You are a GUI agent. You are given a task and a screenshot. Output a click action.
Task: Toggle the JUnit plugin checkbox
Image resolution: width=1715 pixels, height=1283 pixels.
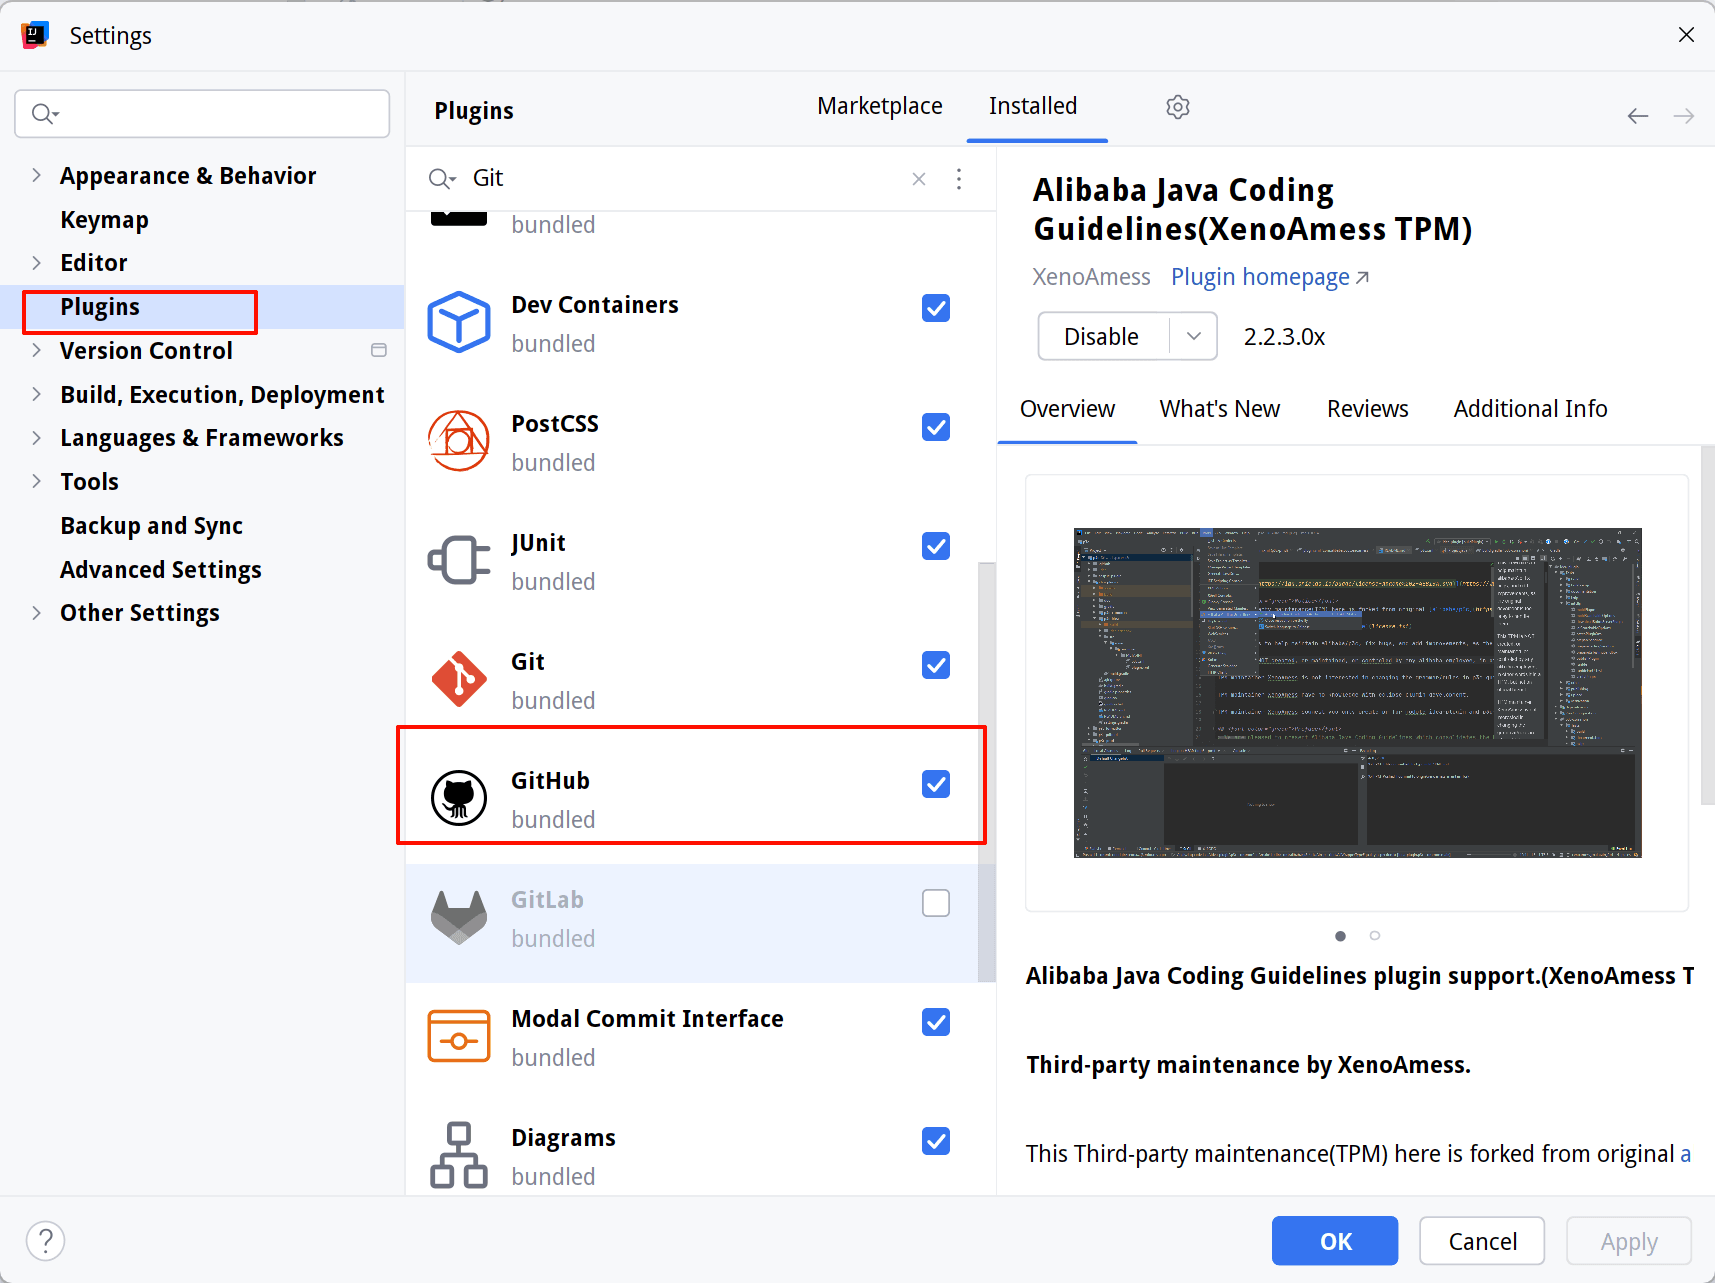pos(936,546)
